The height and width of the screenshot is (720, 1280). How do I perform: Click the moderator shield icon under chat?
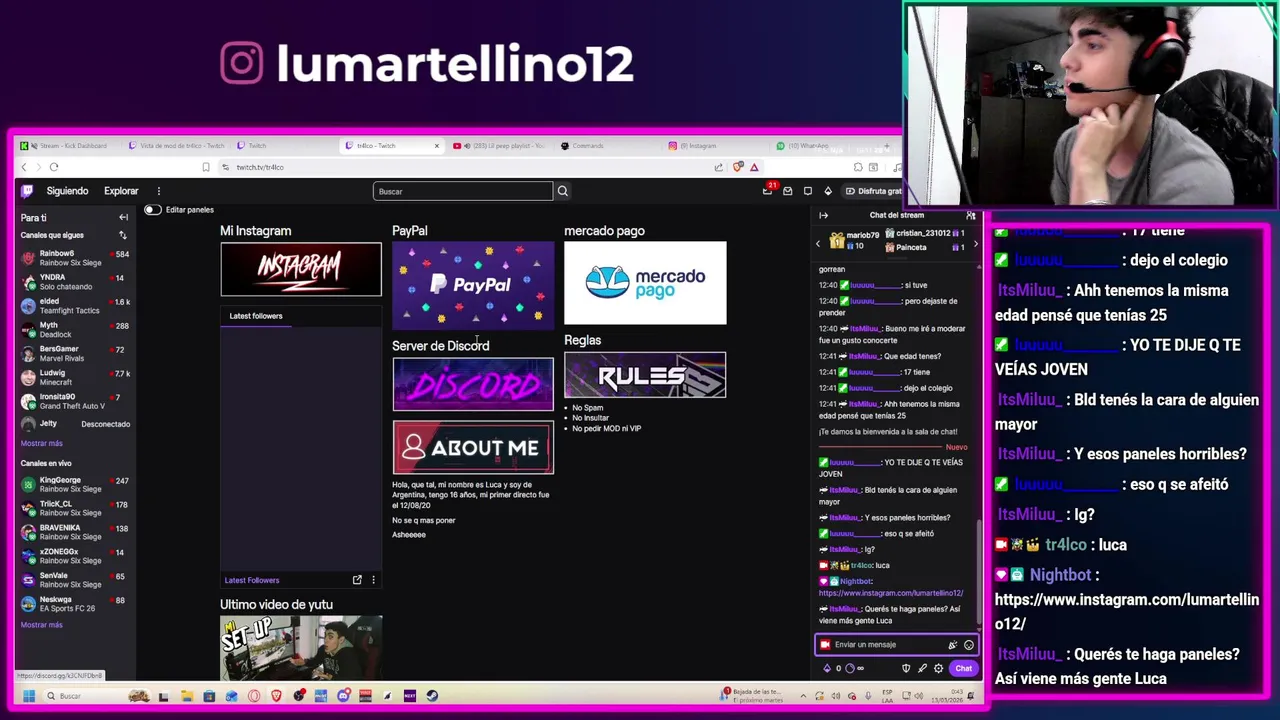(x=906, y=668)
